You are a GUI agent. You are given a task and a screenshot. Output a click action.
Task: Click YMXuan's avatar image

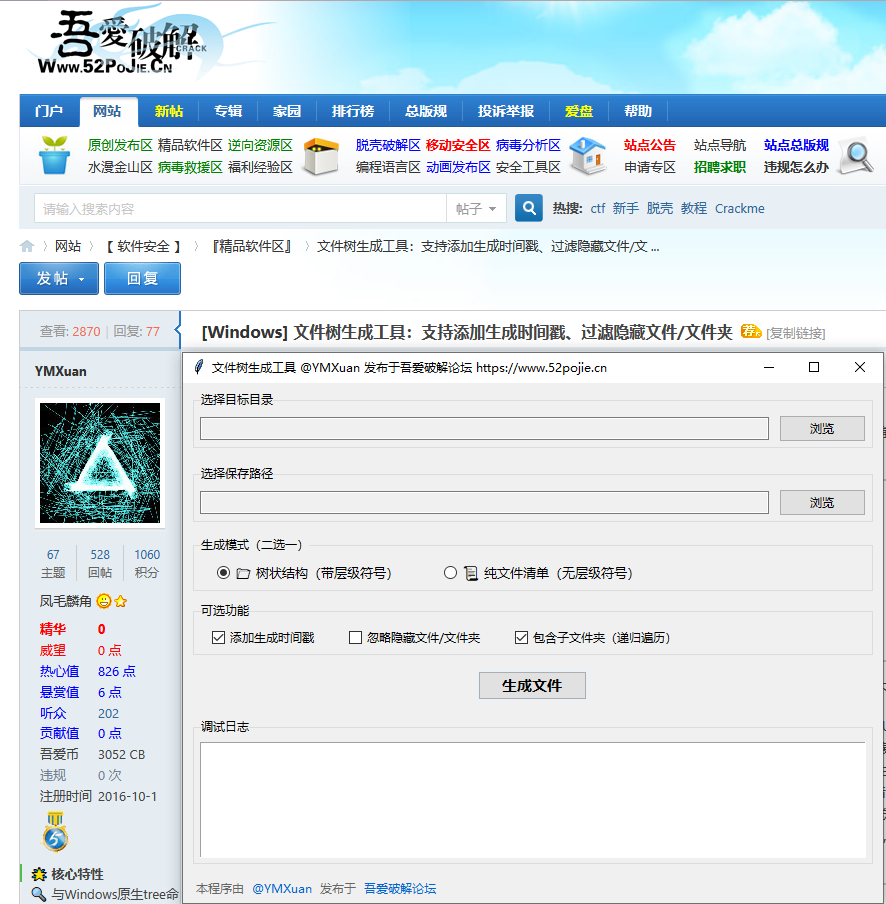(100, 463)
